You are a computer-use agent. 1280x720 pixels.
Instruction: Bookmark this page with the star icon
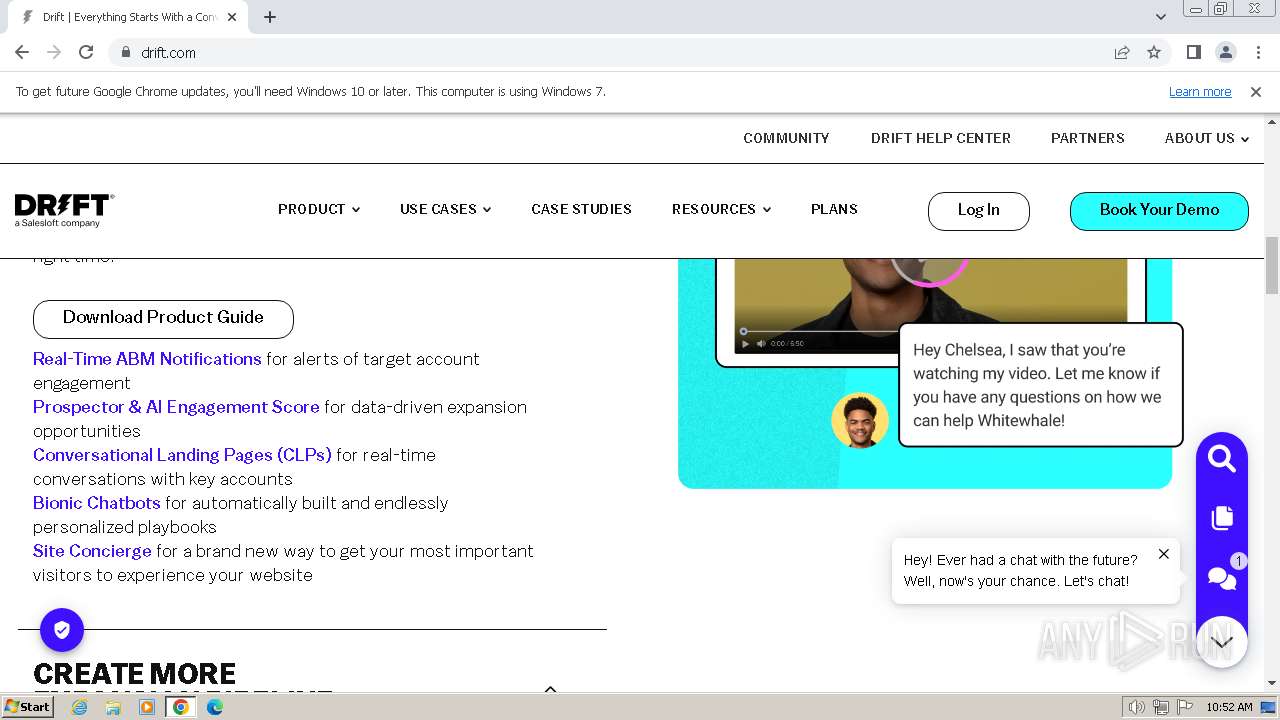click(1154, 52)
